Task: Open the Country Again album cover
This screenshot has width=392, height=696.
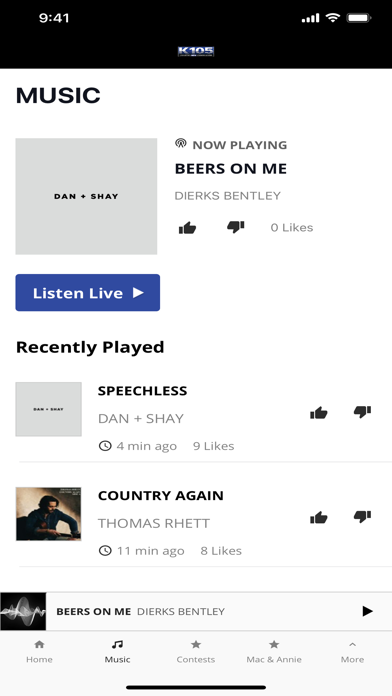Action: [x=48, y=514]
